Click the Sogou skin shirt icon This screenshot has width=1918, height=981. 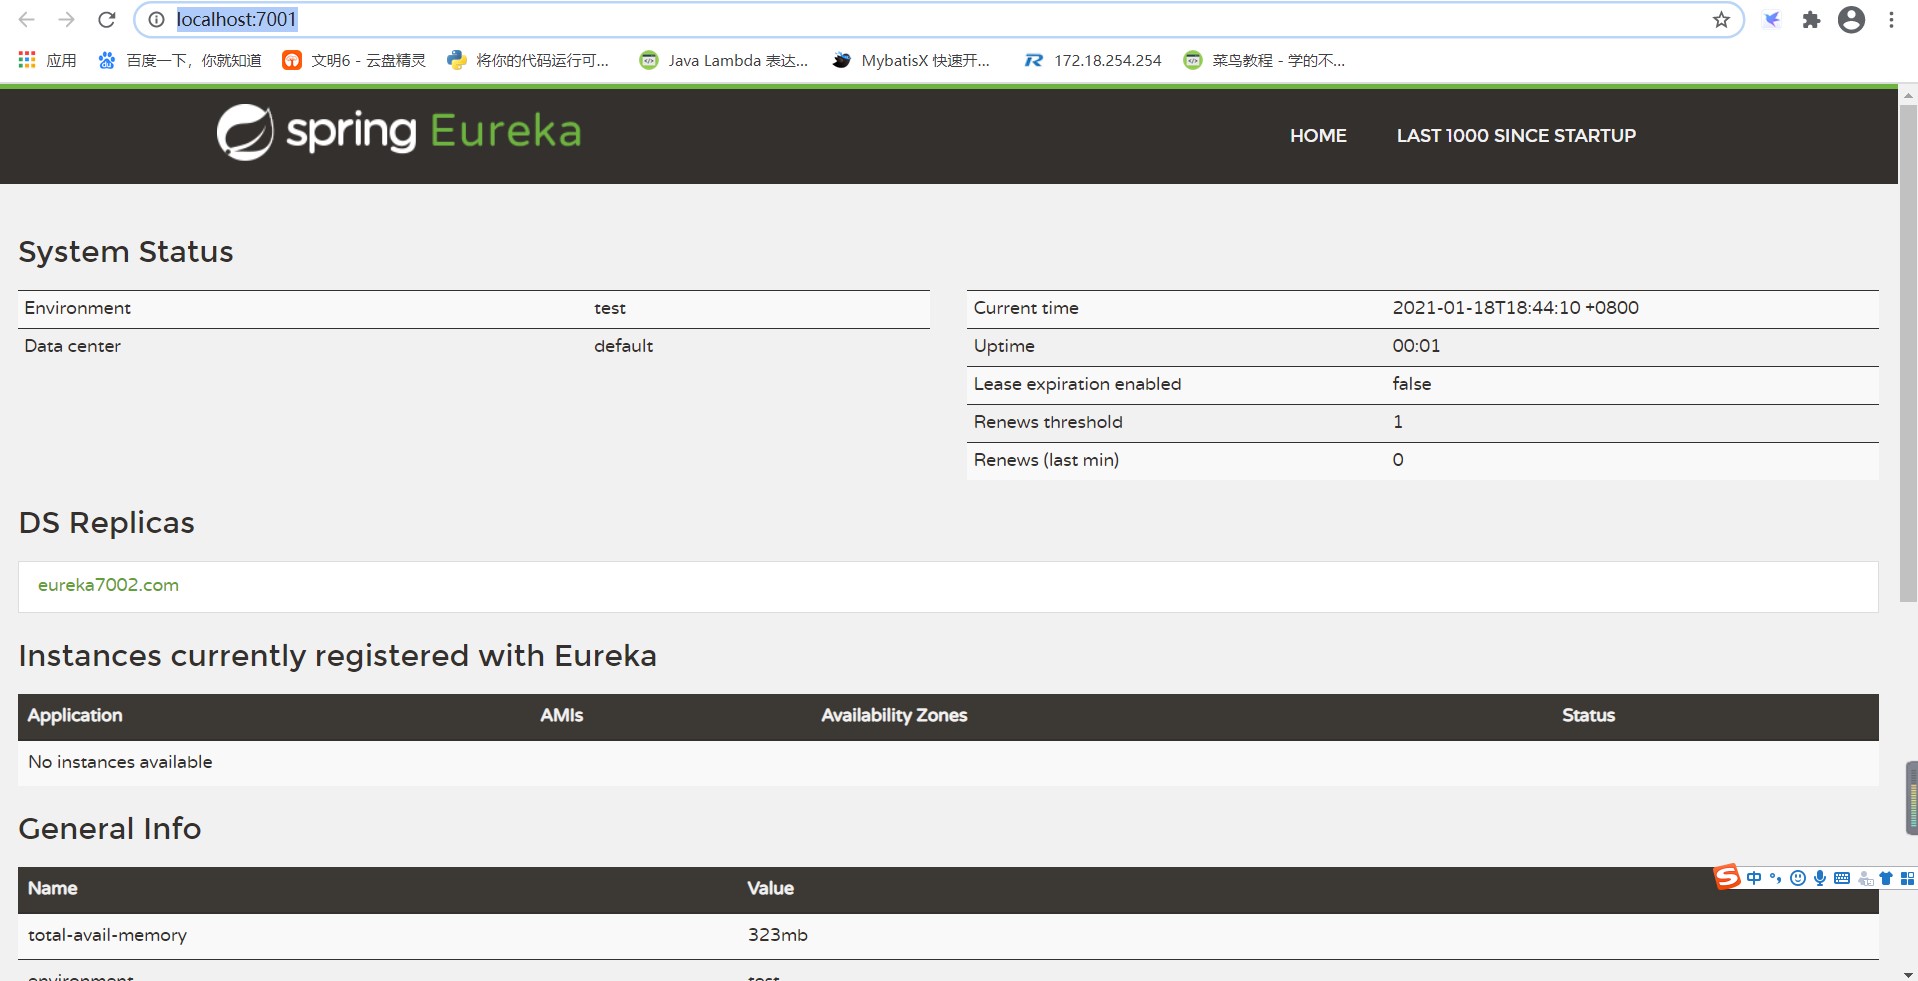1886,878
